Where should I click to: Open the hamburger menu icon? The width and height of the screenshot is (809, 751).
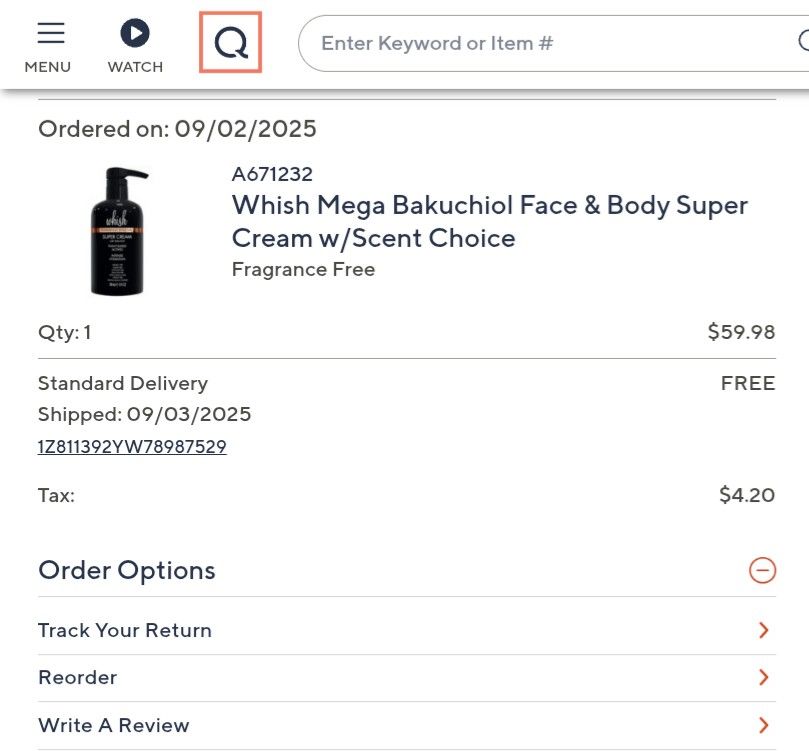click(51, 33)
